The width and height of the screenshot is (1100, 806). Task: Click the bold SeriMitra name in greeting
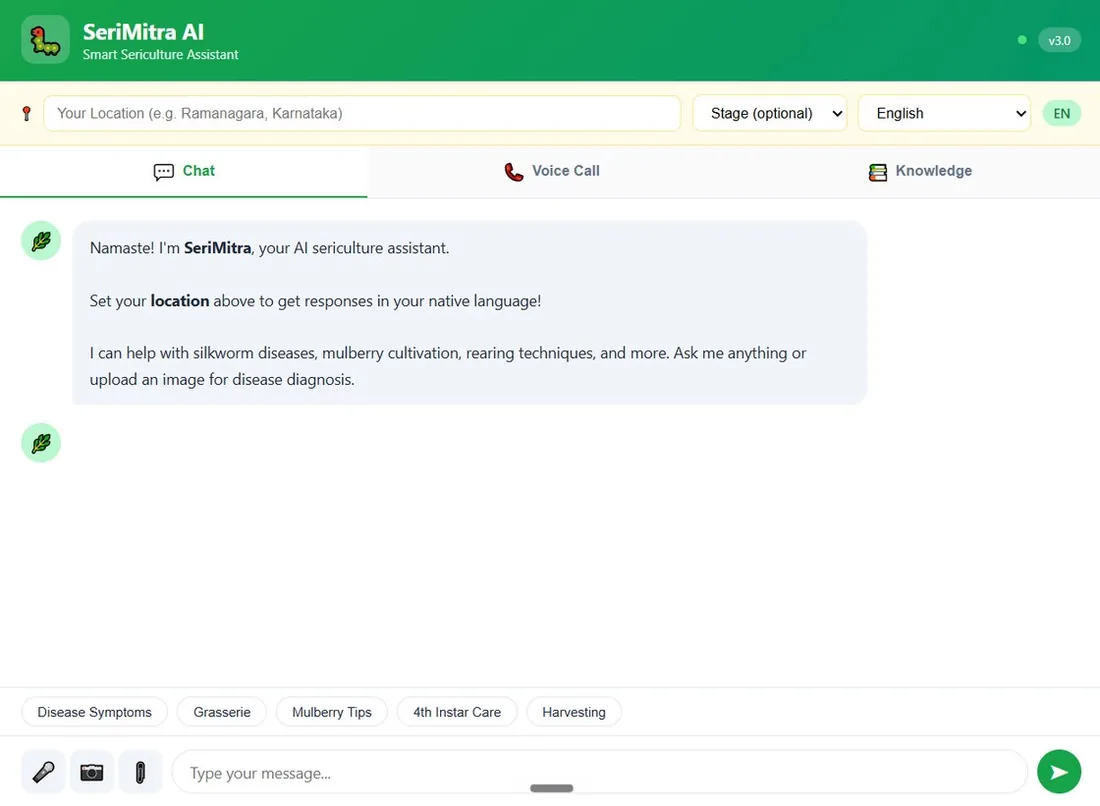[217, 248]
